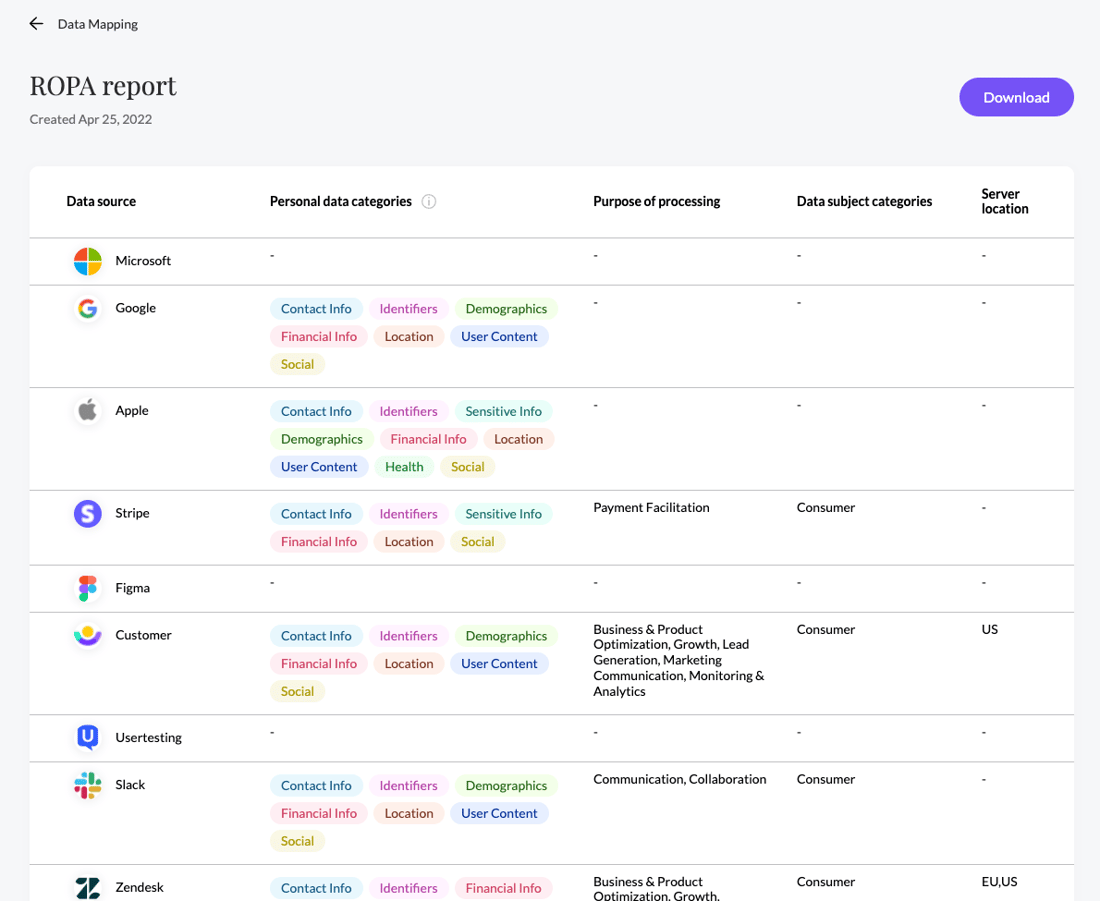Click the Customer data source icon
The image size is (1100, 901).
(87, 635)
